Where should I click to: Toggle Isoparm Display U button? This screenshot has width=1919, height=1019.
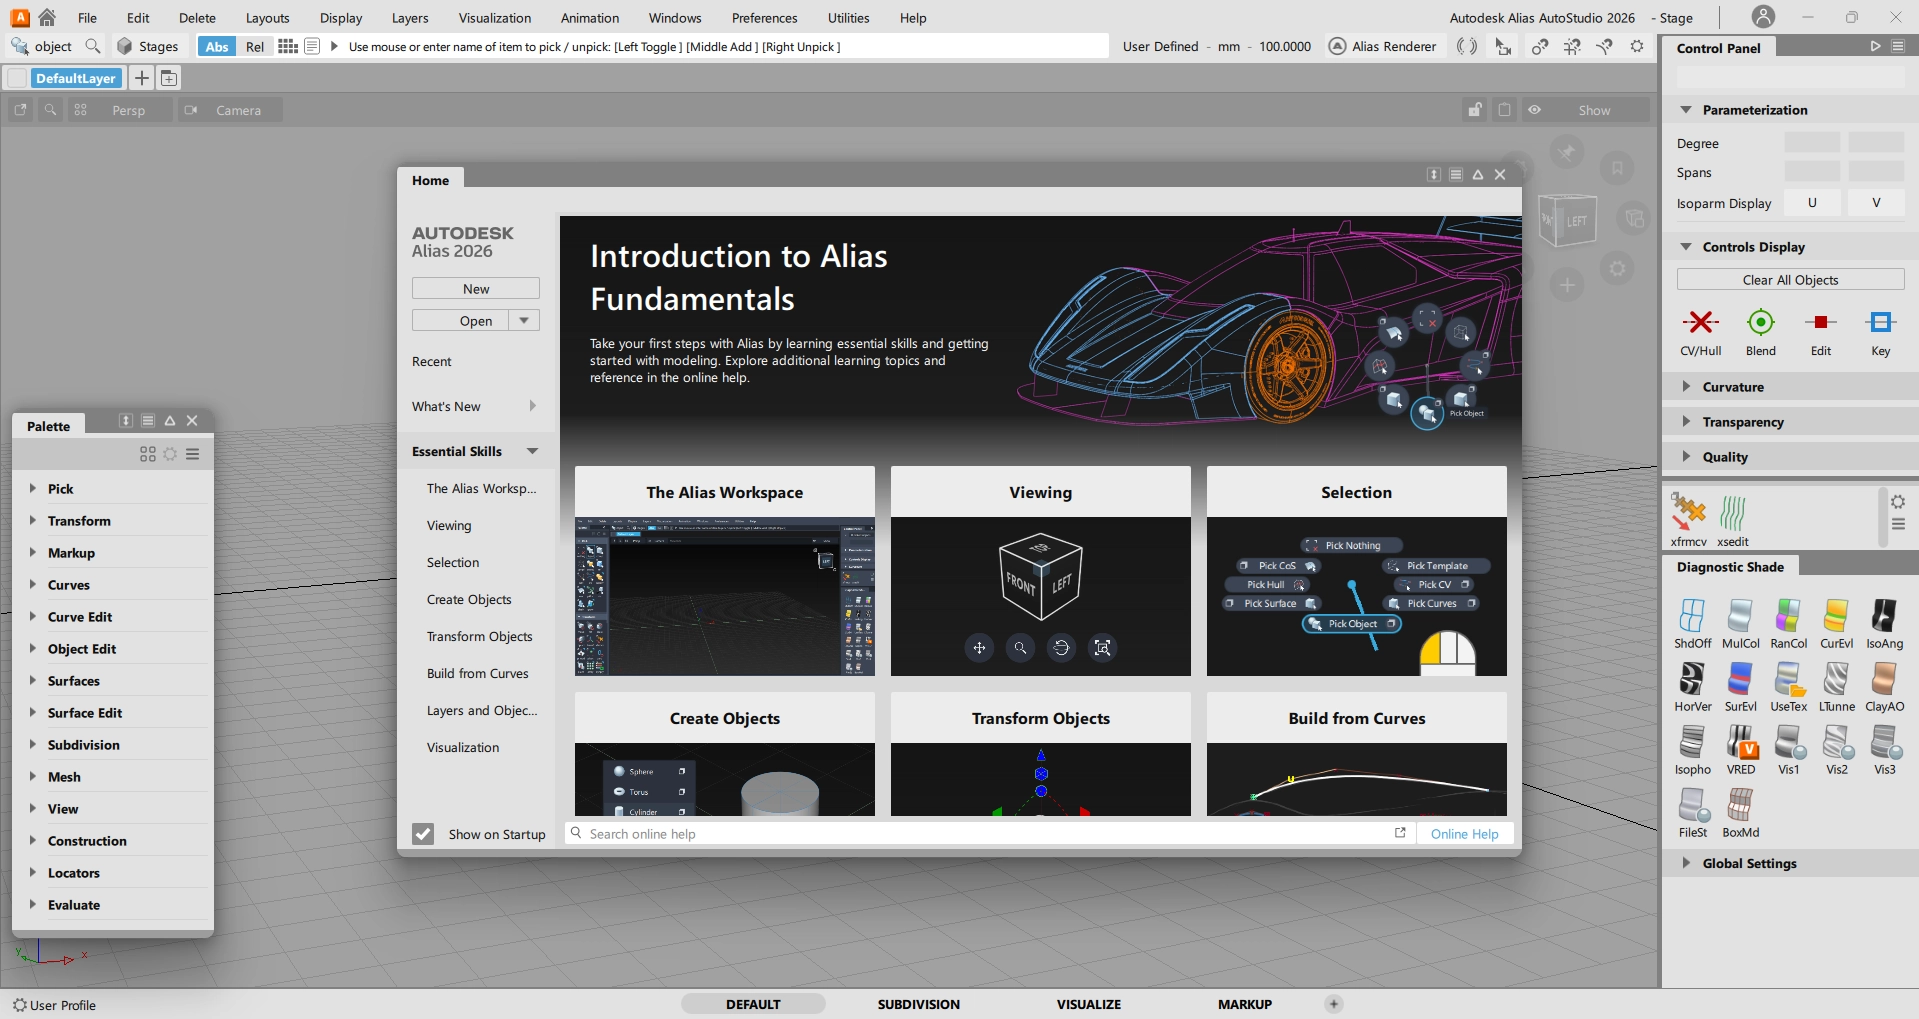point(1812,203)
